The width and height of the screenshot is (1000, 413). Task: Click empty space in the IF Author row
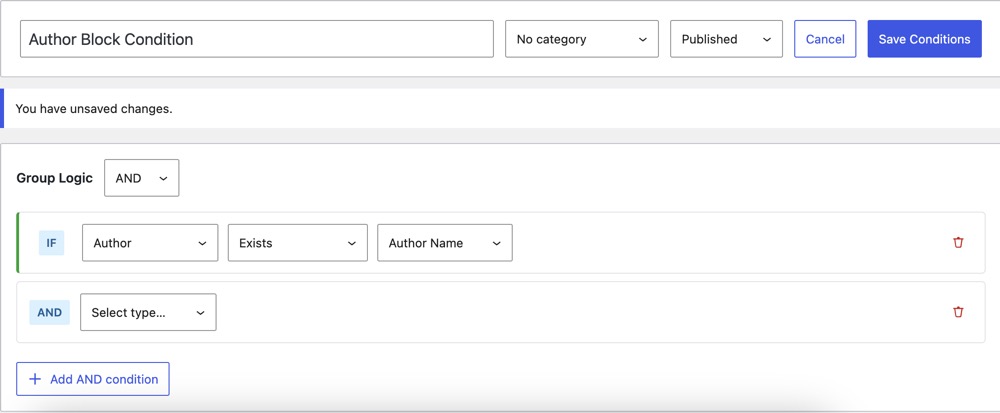pyautogui.click(x=720, y=243)
